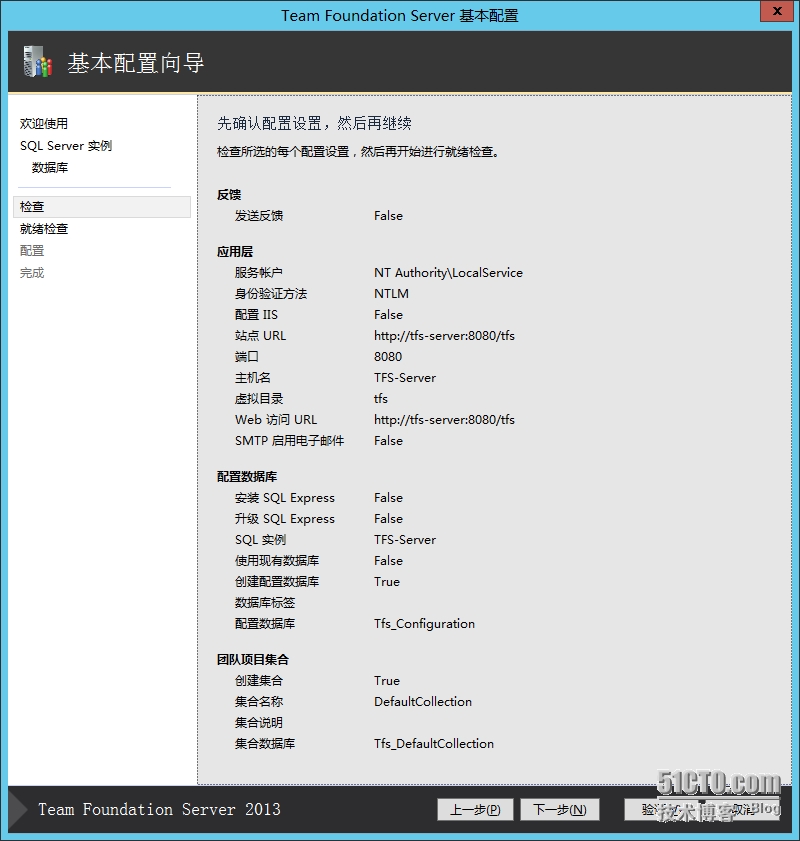
Task: Proceed with the 下一步(N) button
Action: [x=560, y=809]
